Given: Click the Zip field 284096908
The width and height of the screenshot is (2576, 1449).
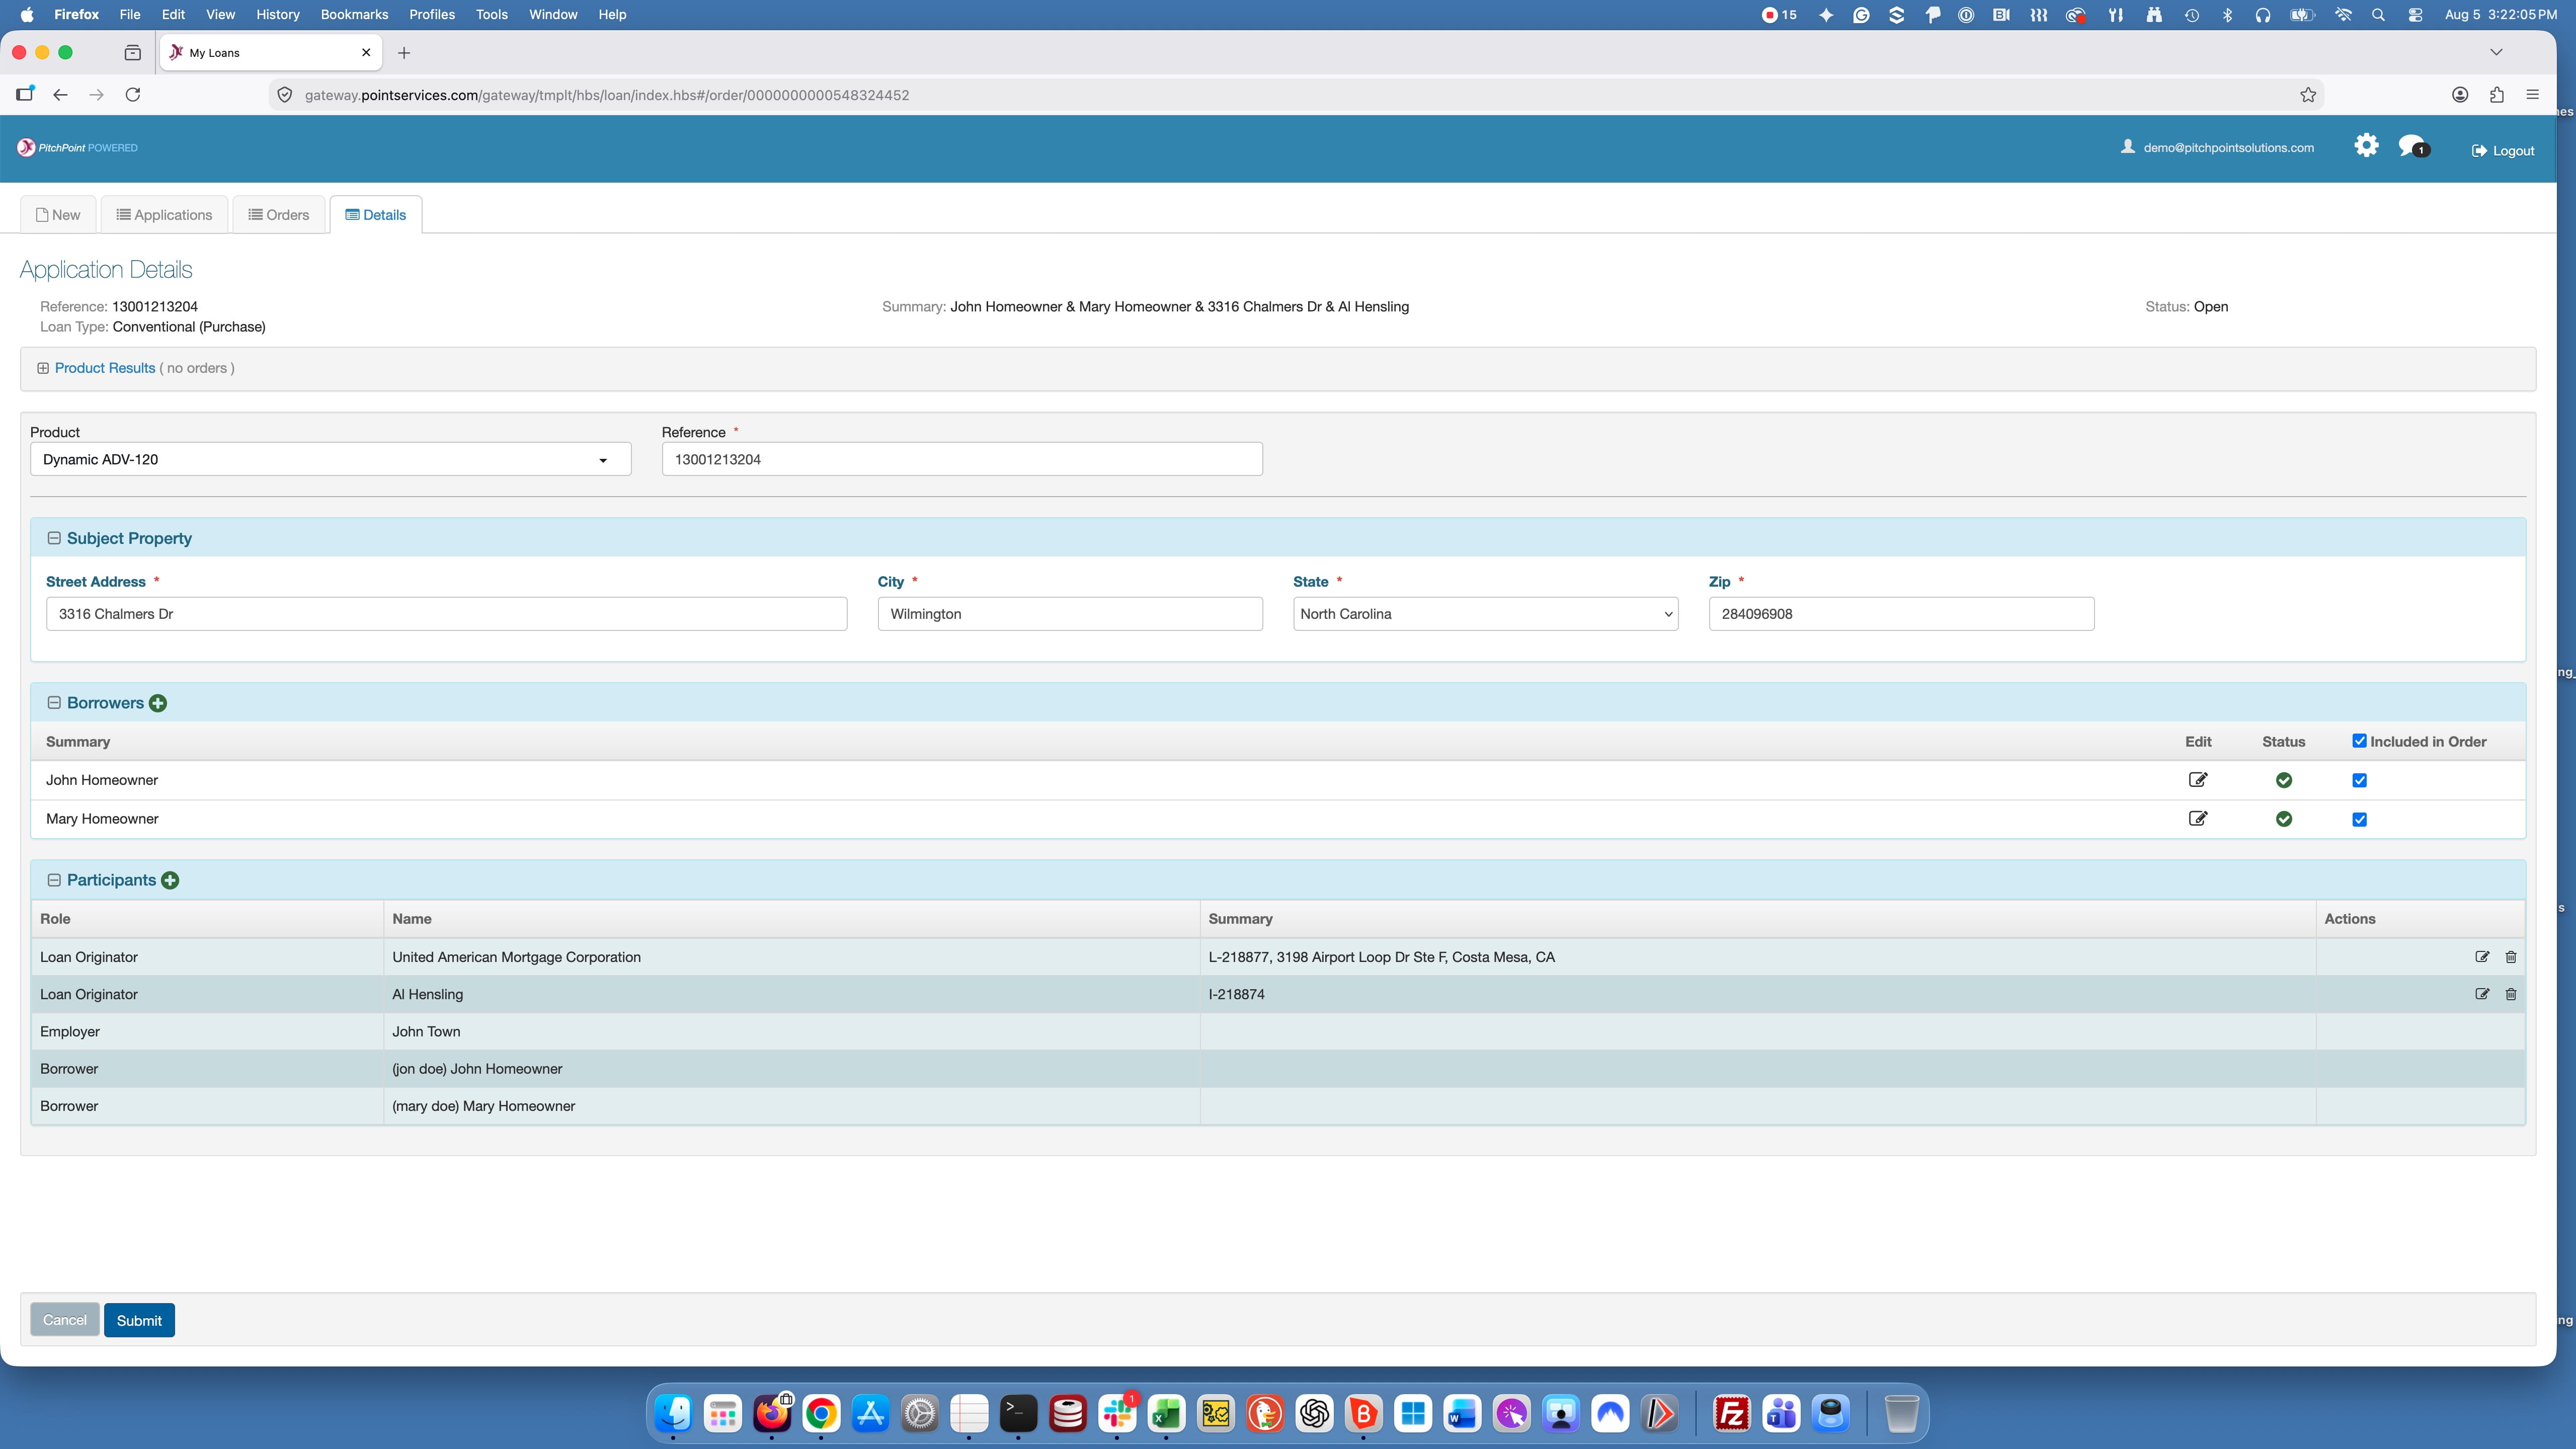Looking at the screenshot, I should (x=1901, y=614).
